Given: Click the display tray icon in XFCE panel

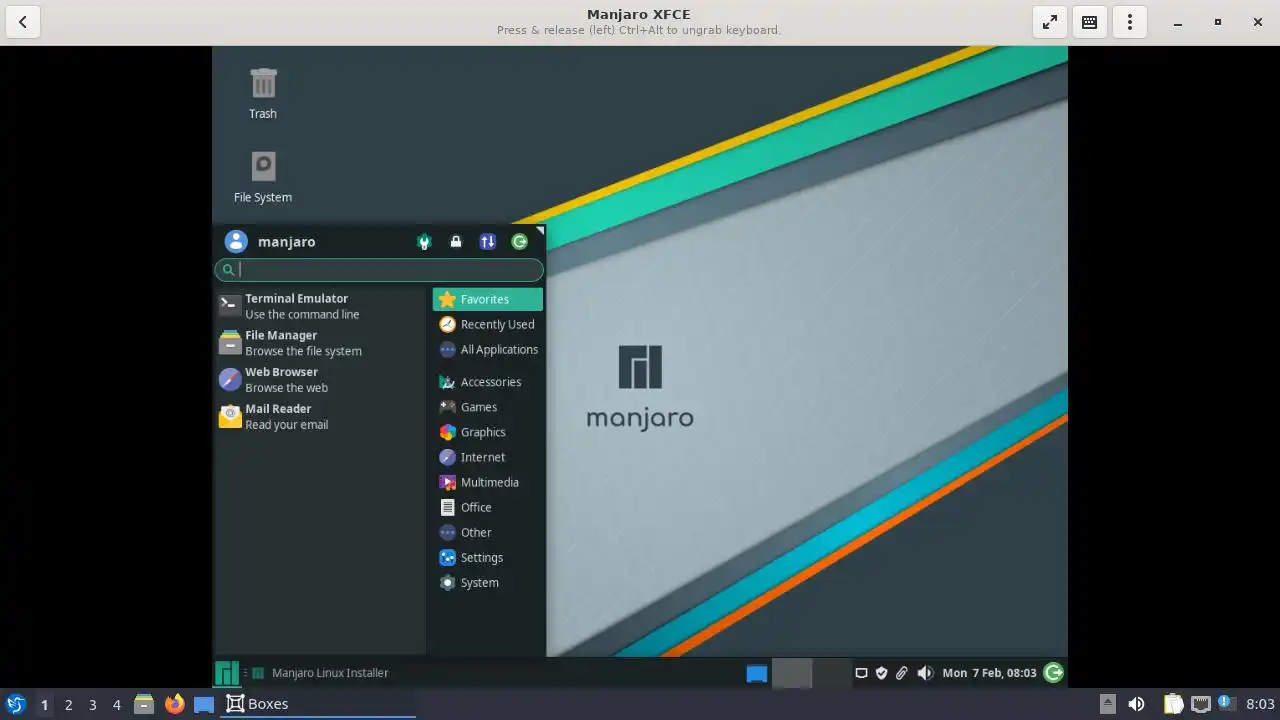Looking at the screenshot, I should pyautogui.click(x=861, y=673).
